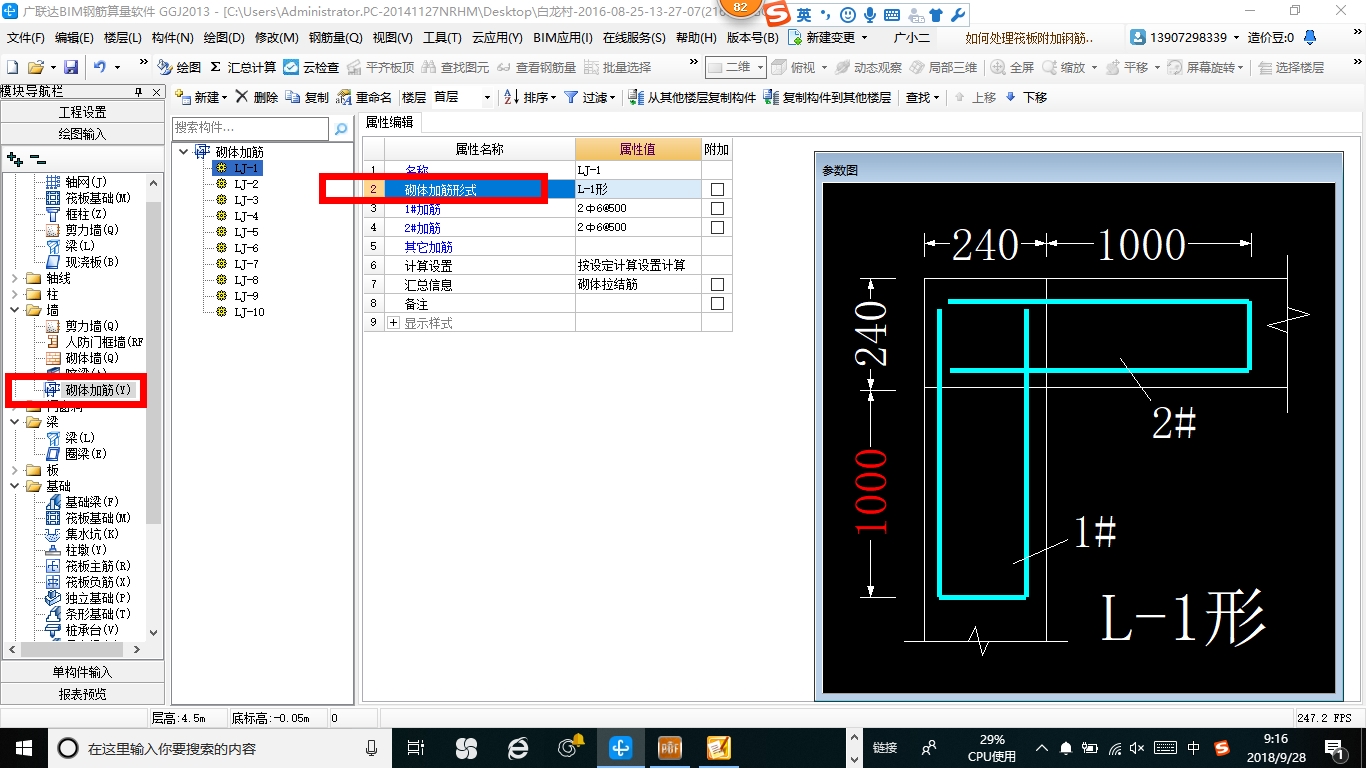
Task: Click 重命名 rename component
Action: tap(364, 97)
